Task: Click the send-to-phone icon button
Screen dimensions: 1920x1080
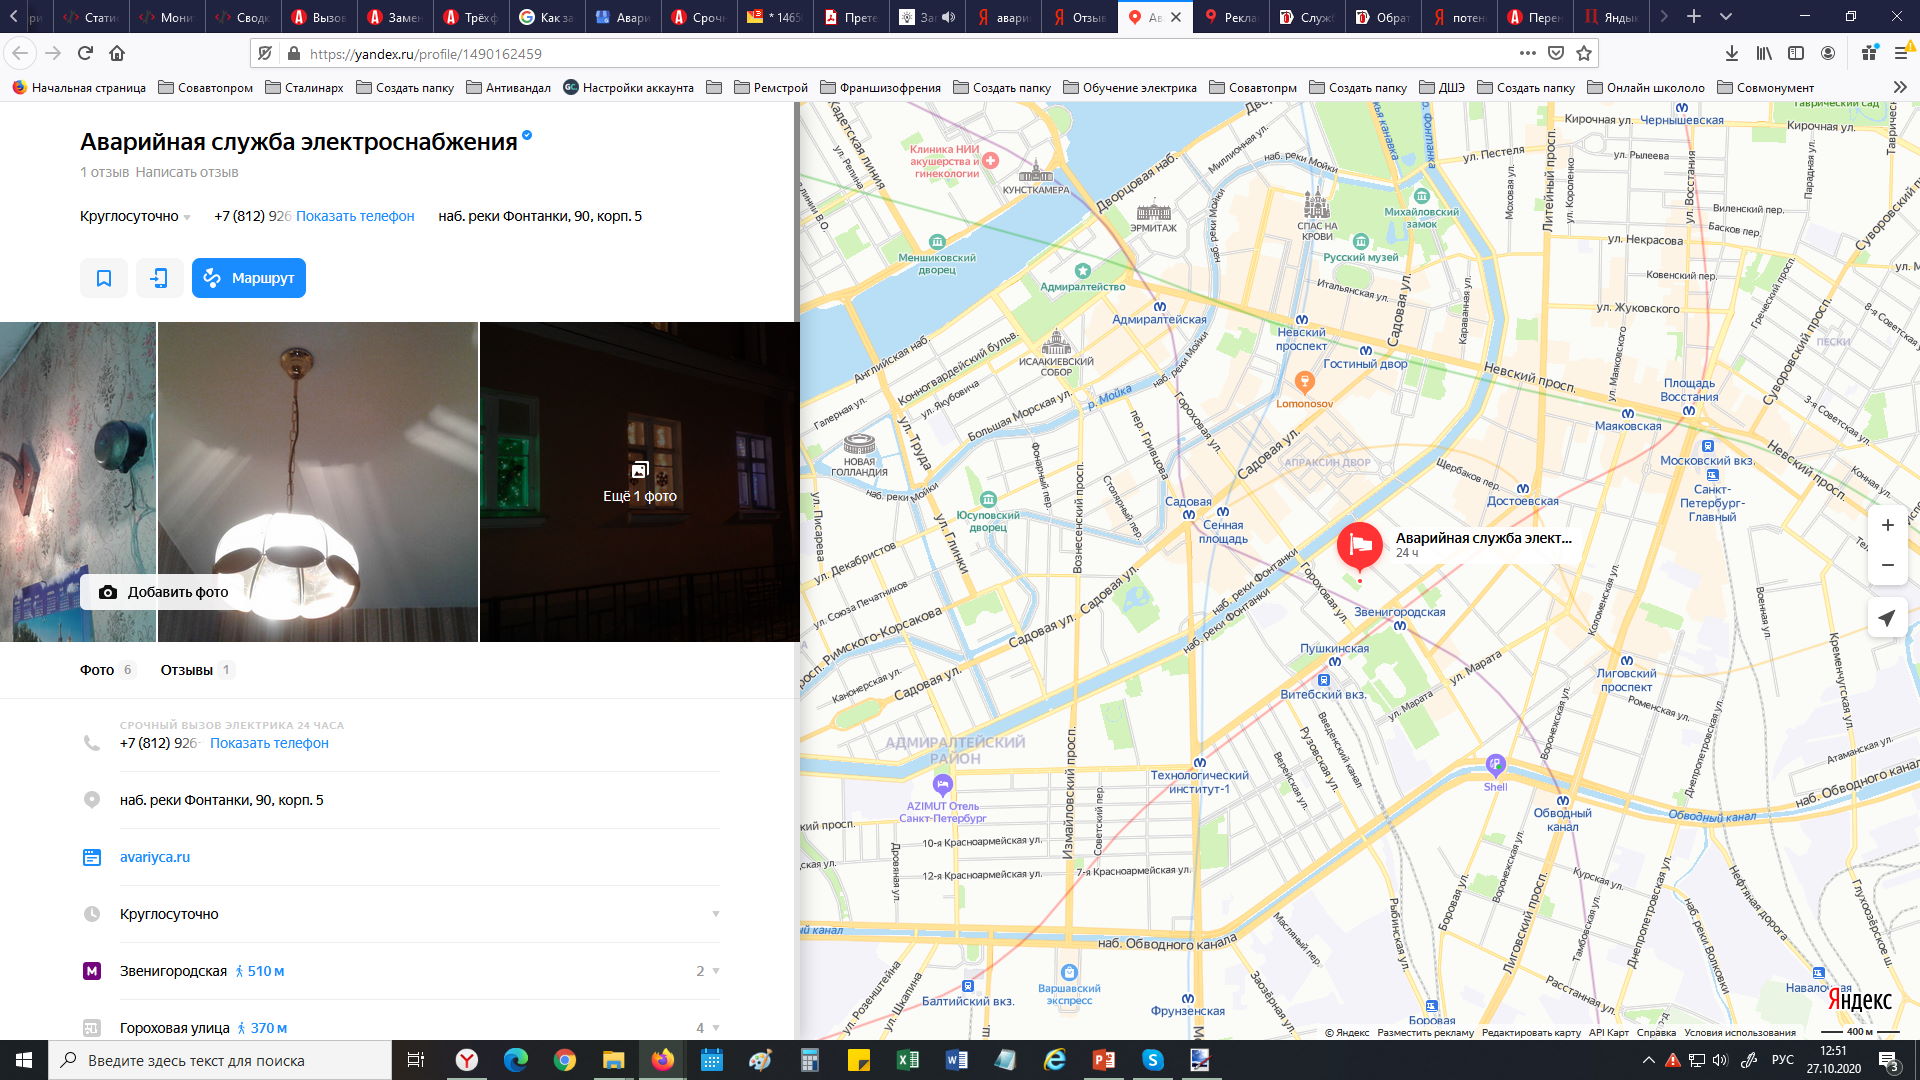Action: coord(159,278)
